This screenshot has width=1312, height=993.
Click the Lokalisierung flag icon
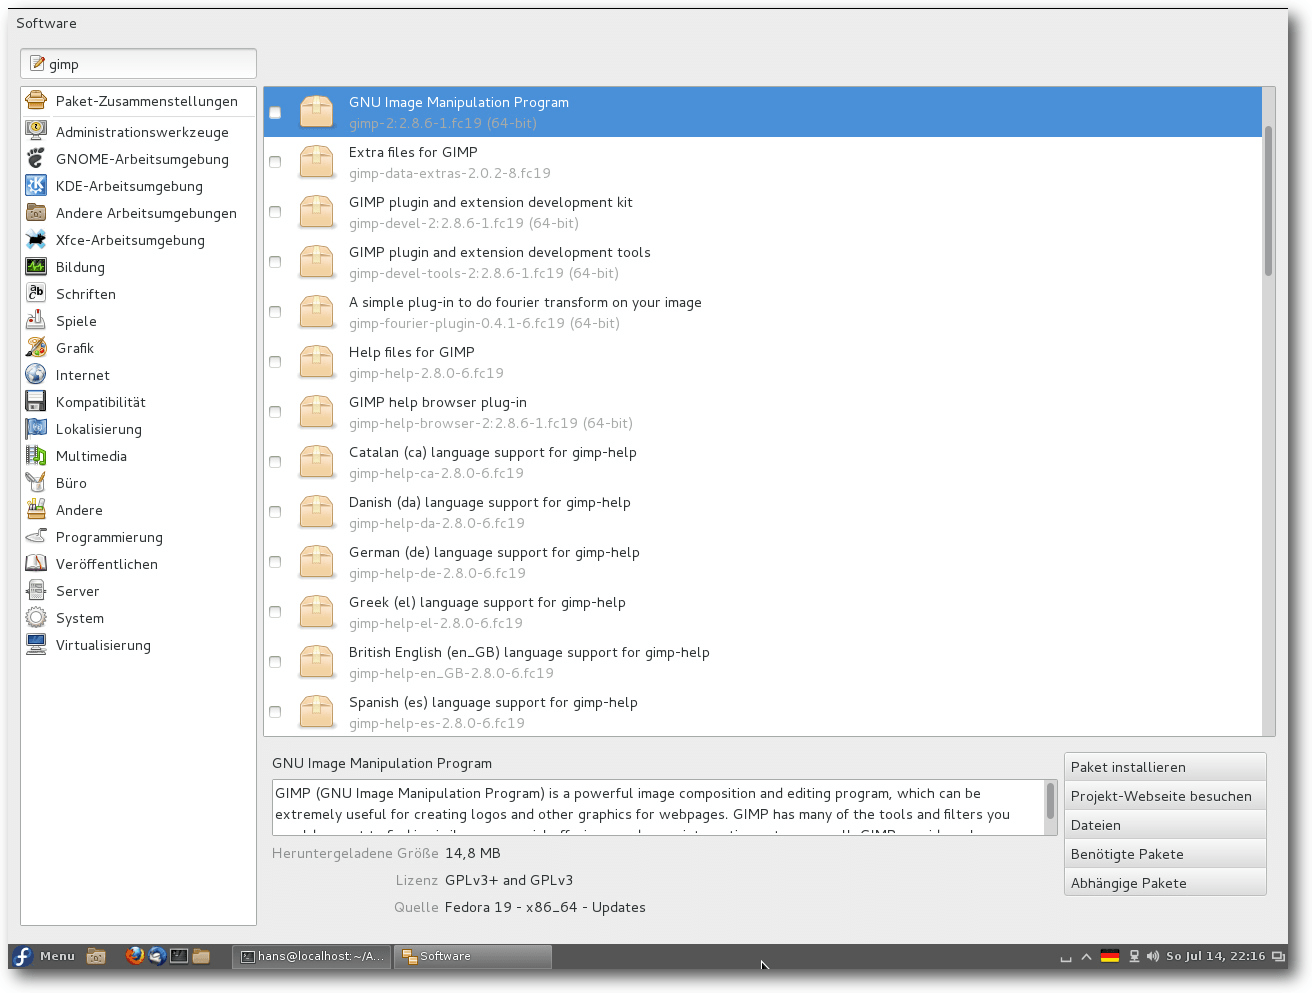[x=36, y=428]
